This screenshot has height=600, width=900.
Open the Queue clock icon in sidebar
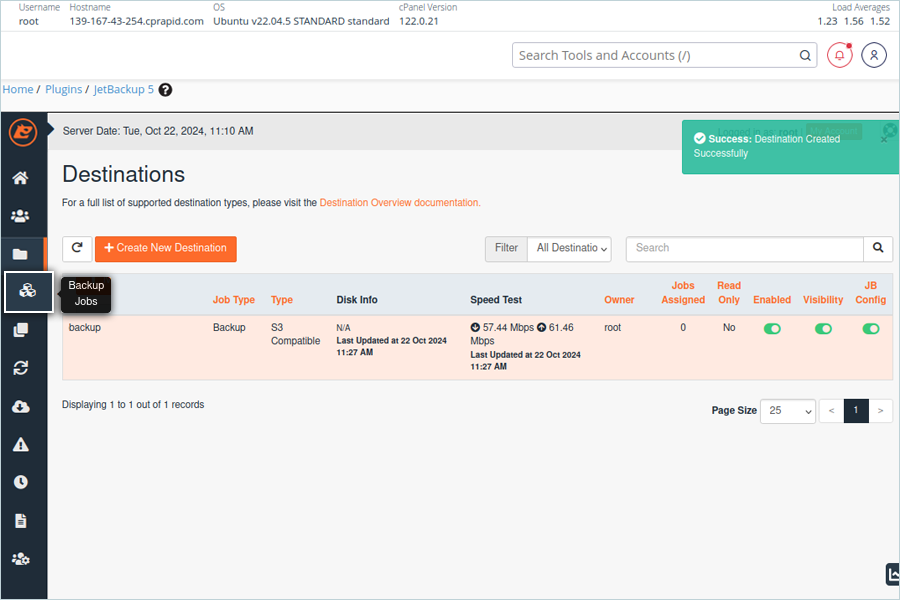point(21,482)
